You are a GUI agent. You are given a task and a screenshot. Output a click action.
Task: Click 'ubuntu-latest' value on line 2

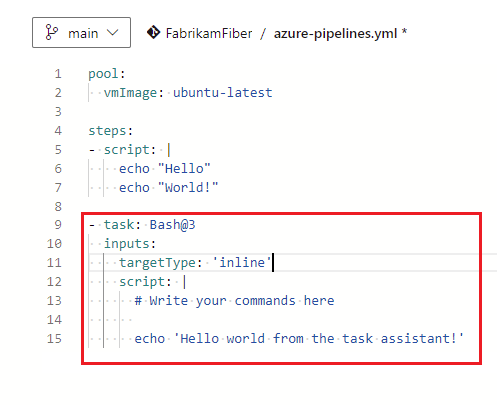(222, 92)
